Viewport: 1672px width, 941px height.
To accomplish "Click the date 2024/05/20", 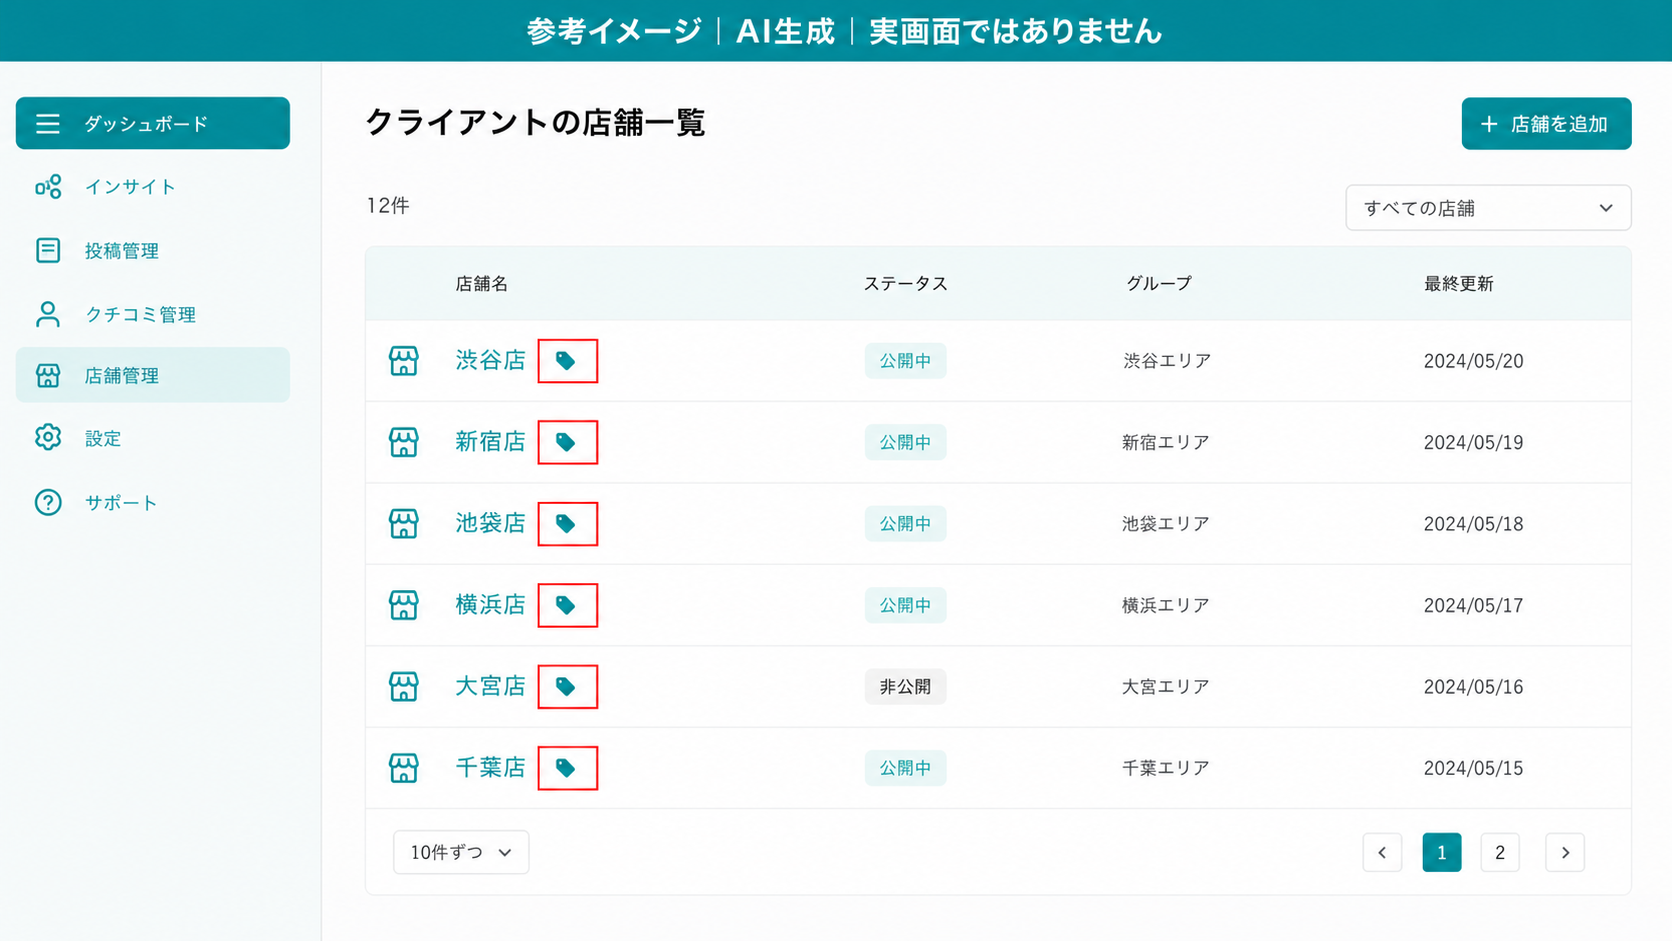I will tap(1474, 361).
